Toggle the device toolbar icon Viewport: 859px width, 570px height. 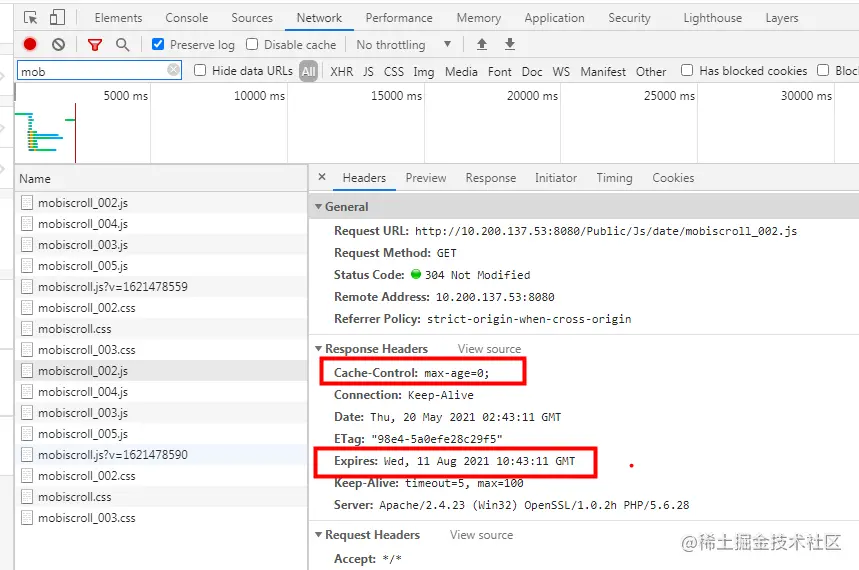point(57,18)
